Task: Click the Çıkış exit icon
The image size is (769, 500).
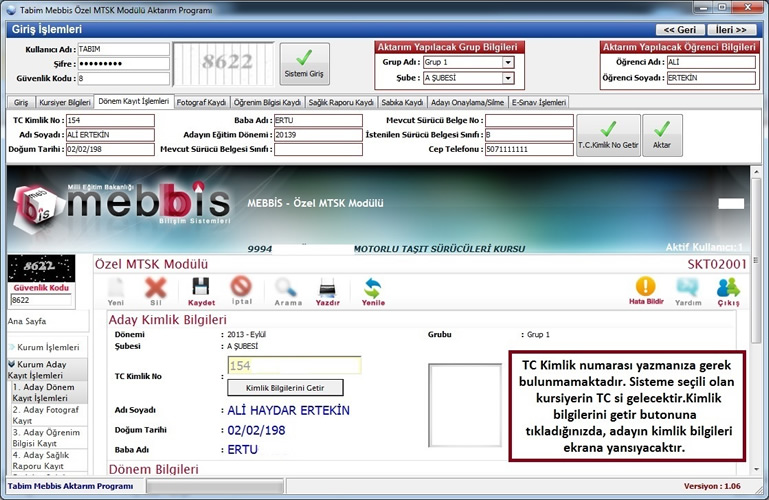Action: click(728, 292)
